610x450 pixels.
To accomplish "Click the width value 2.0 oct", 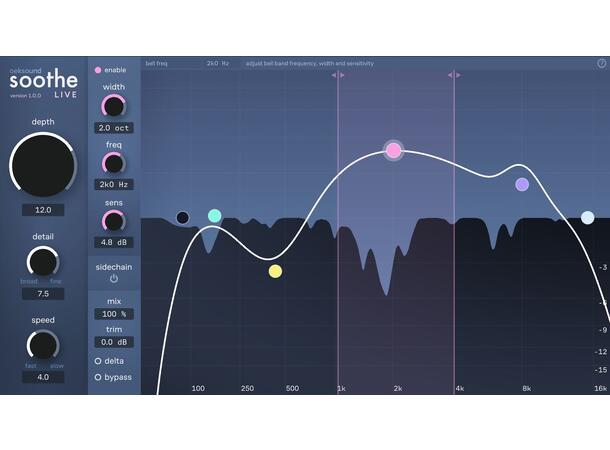I will click(x=114, y=128).
